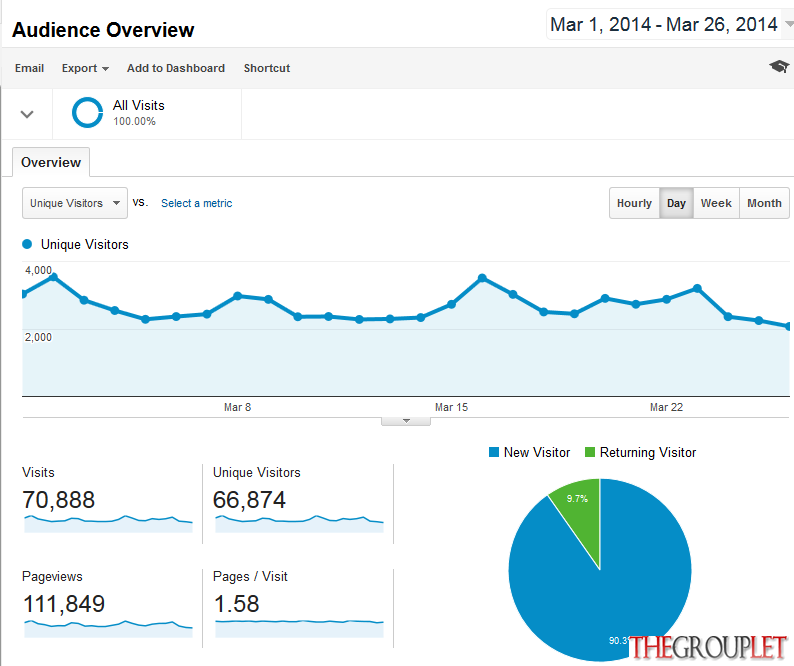Click the Unique Visitors legend dot
Viewport: 794px width, 666px height.
tap(27, 245)
